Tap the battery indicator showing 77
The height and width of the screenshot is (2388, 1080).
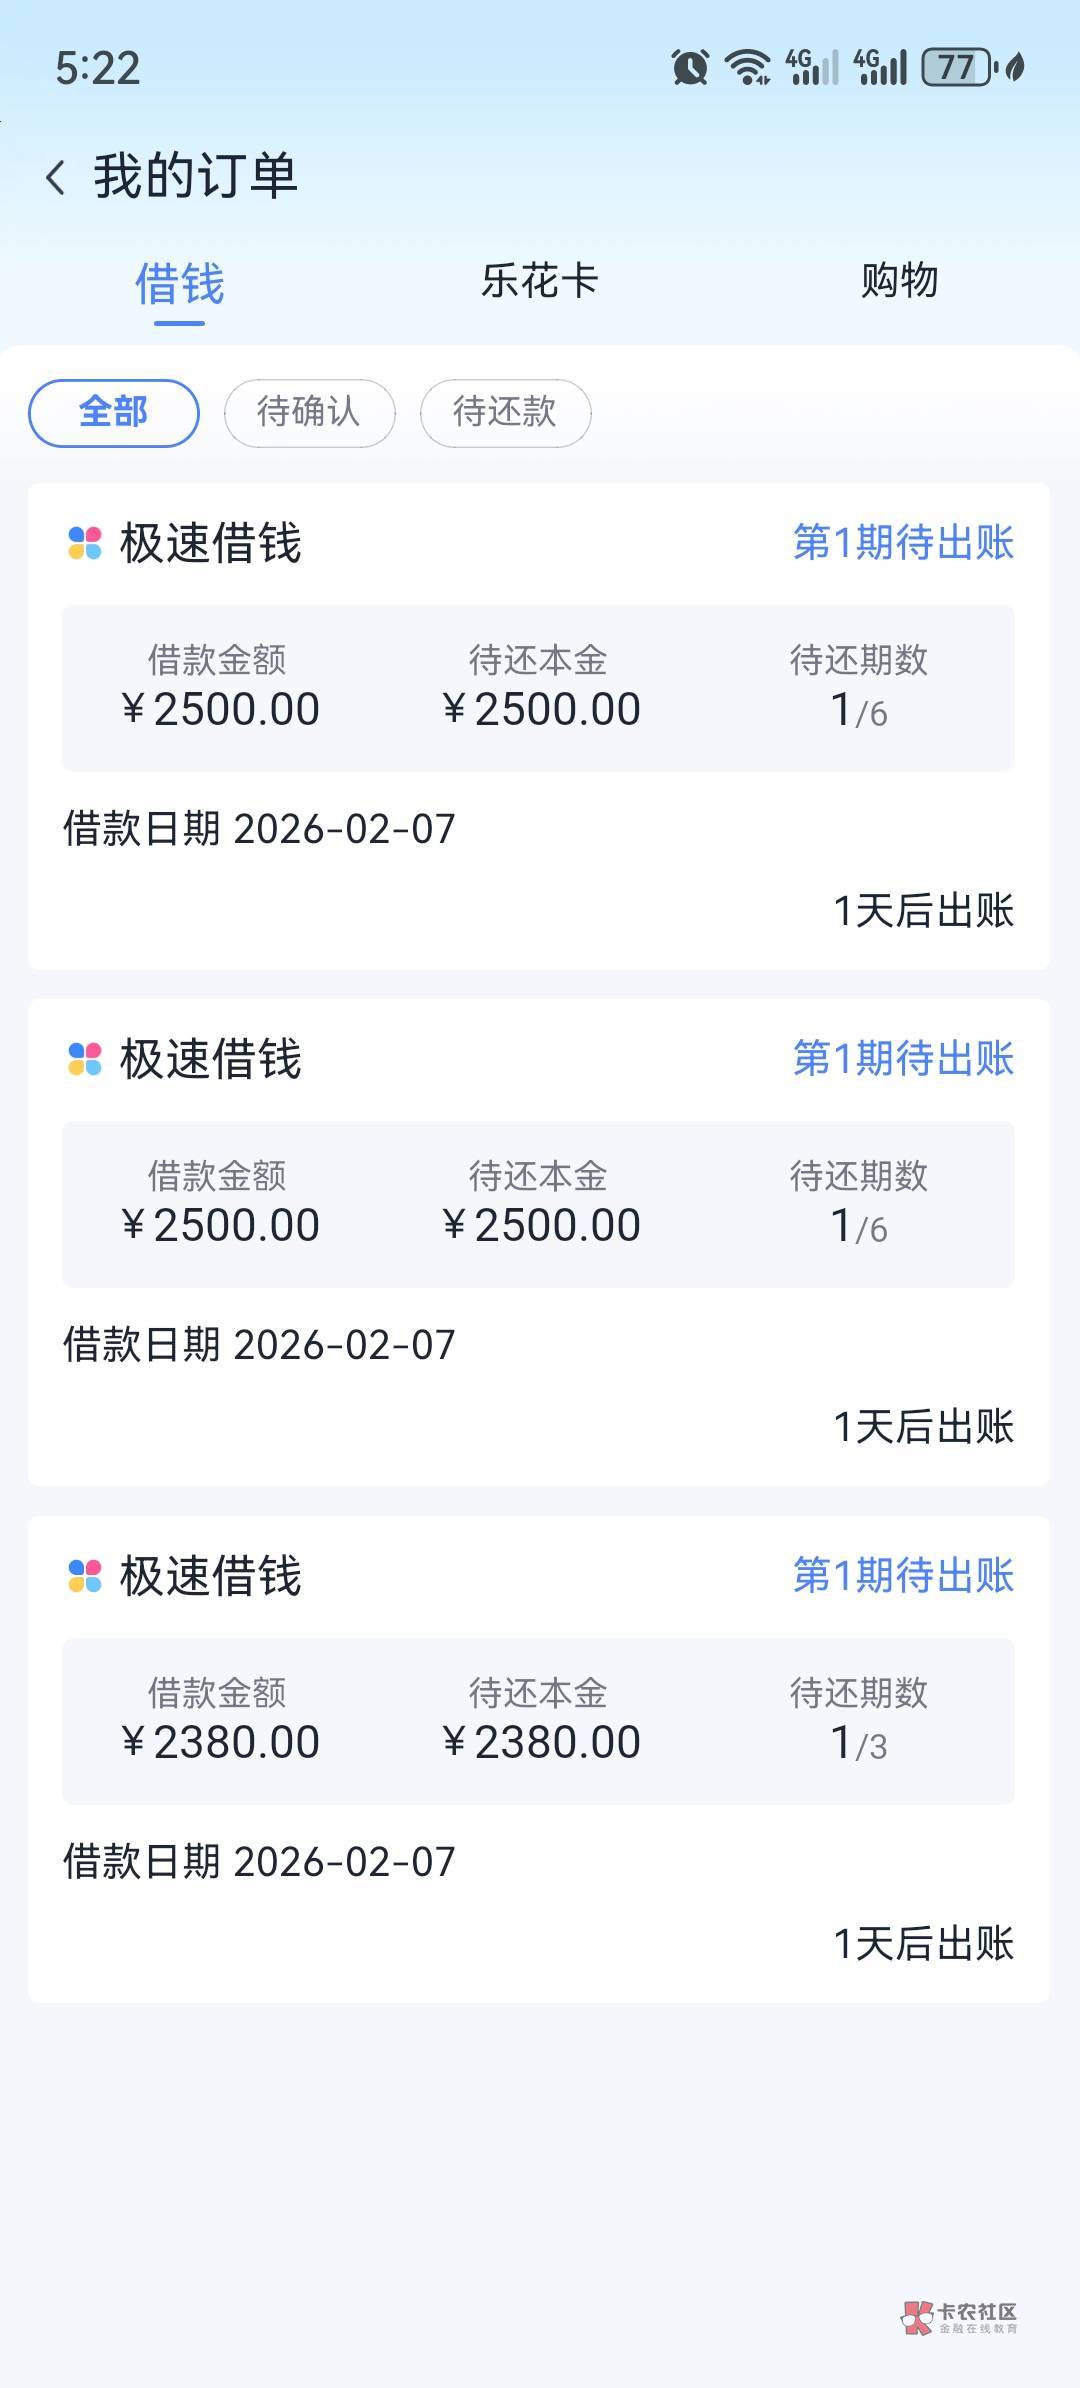pos(957,68)
